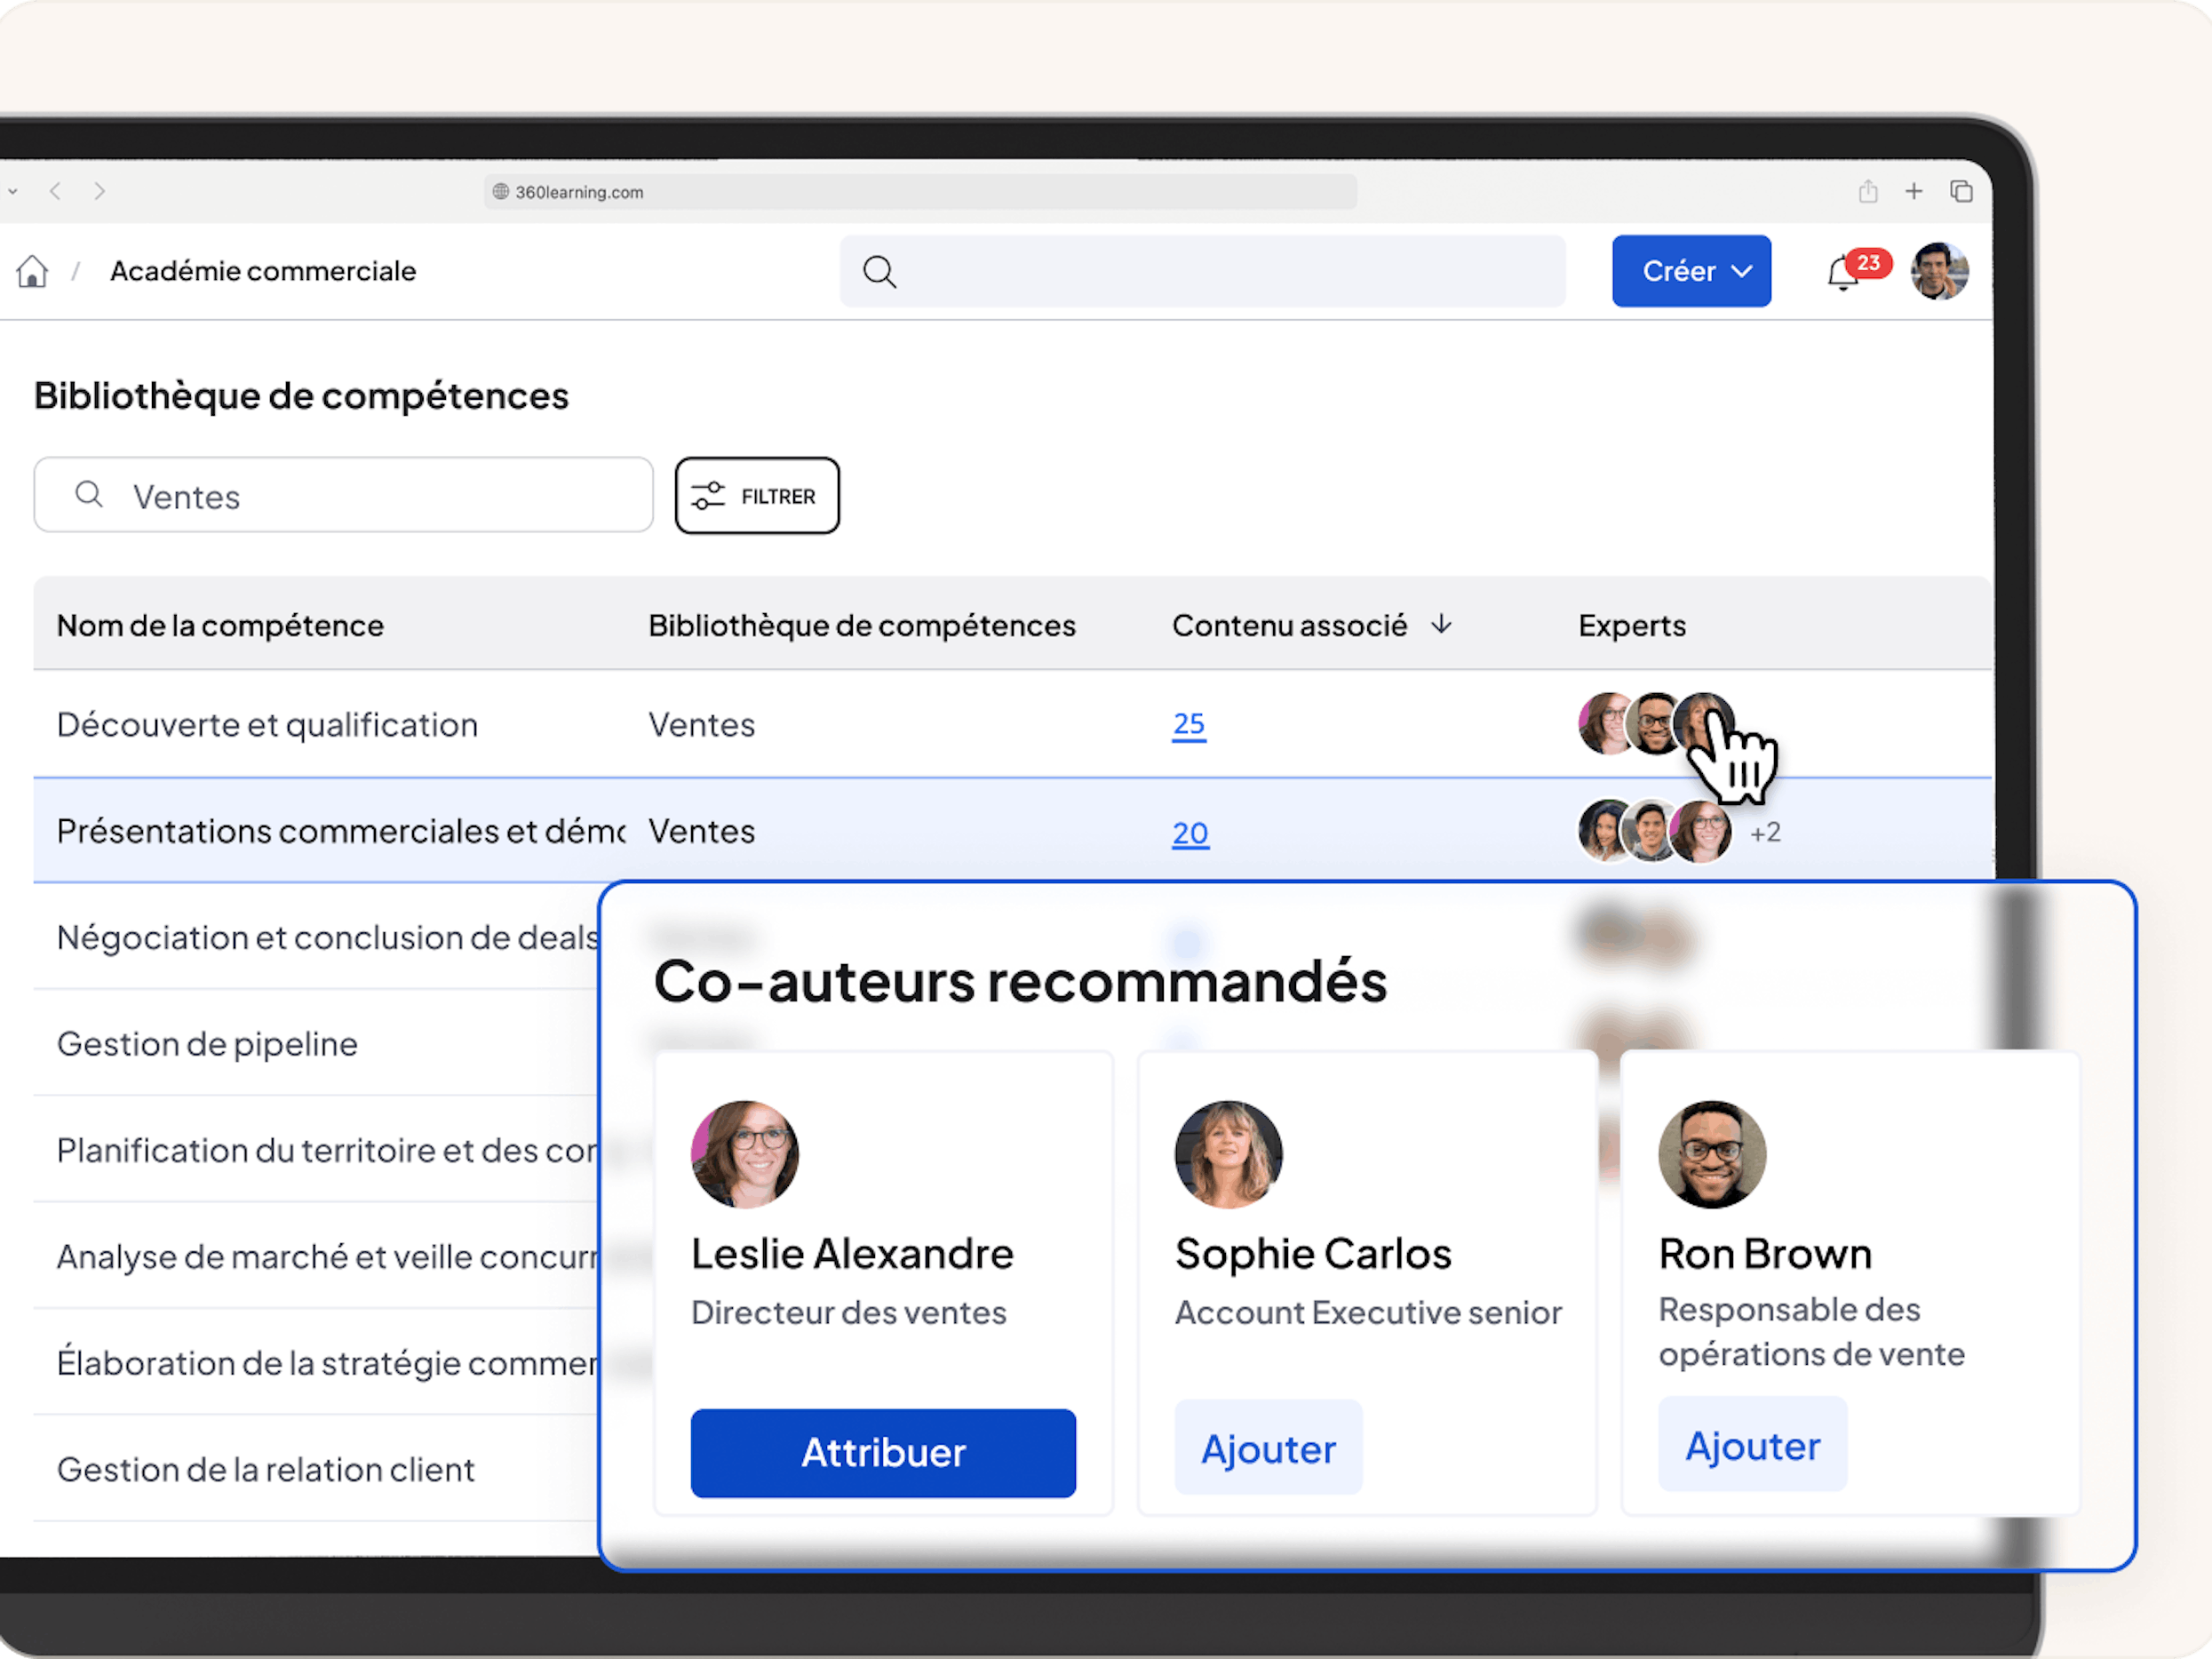
Task: Click the Attribuer button for Leslie Alexandre
Action: coord(883,1452)
